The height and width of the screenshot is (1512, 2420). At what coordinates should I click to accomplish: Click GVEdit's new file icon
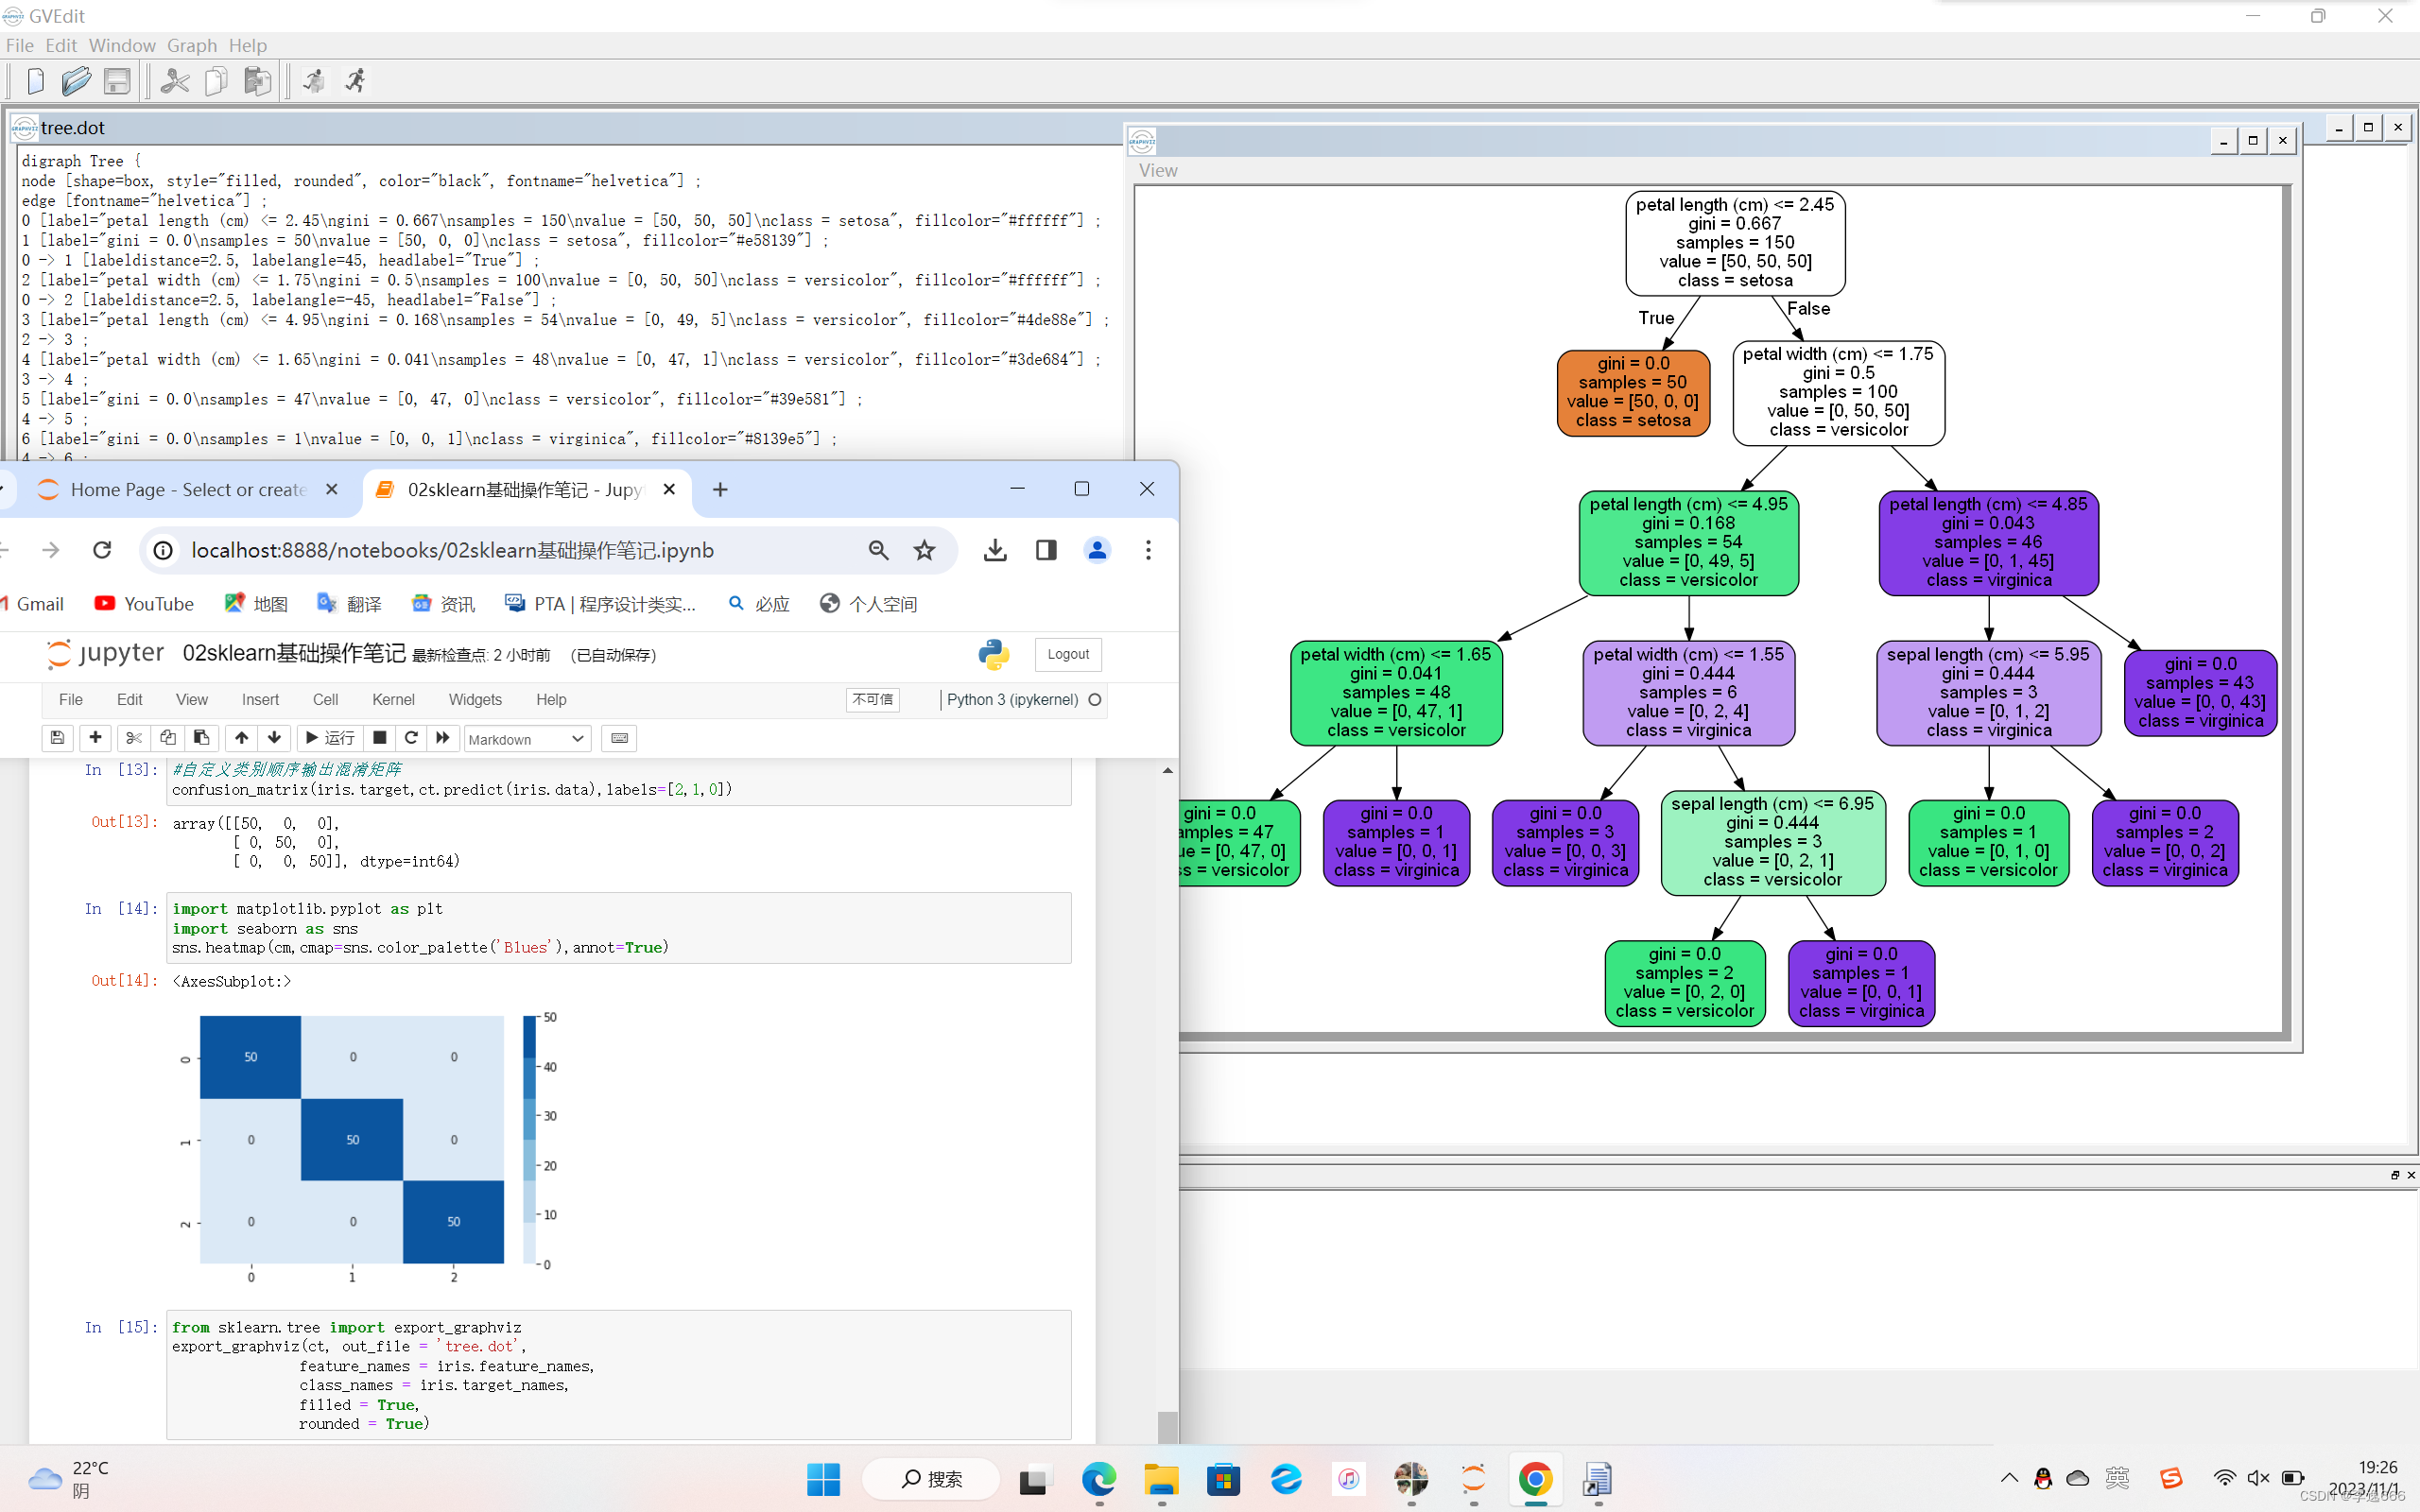35,81
